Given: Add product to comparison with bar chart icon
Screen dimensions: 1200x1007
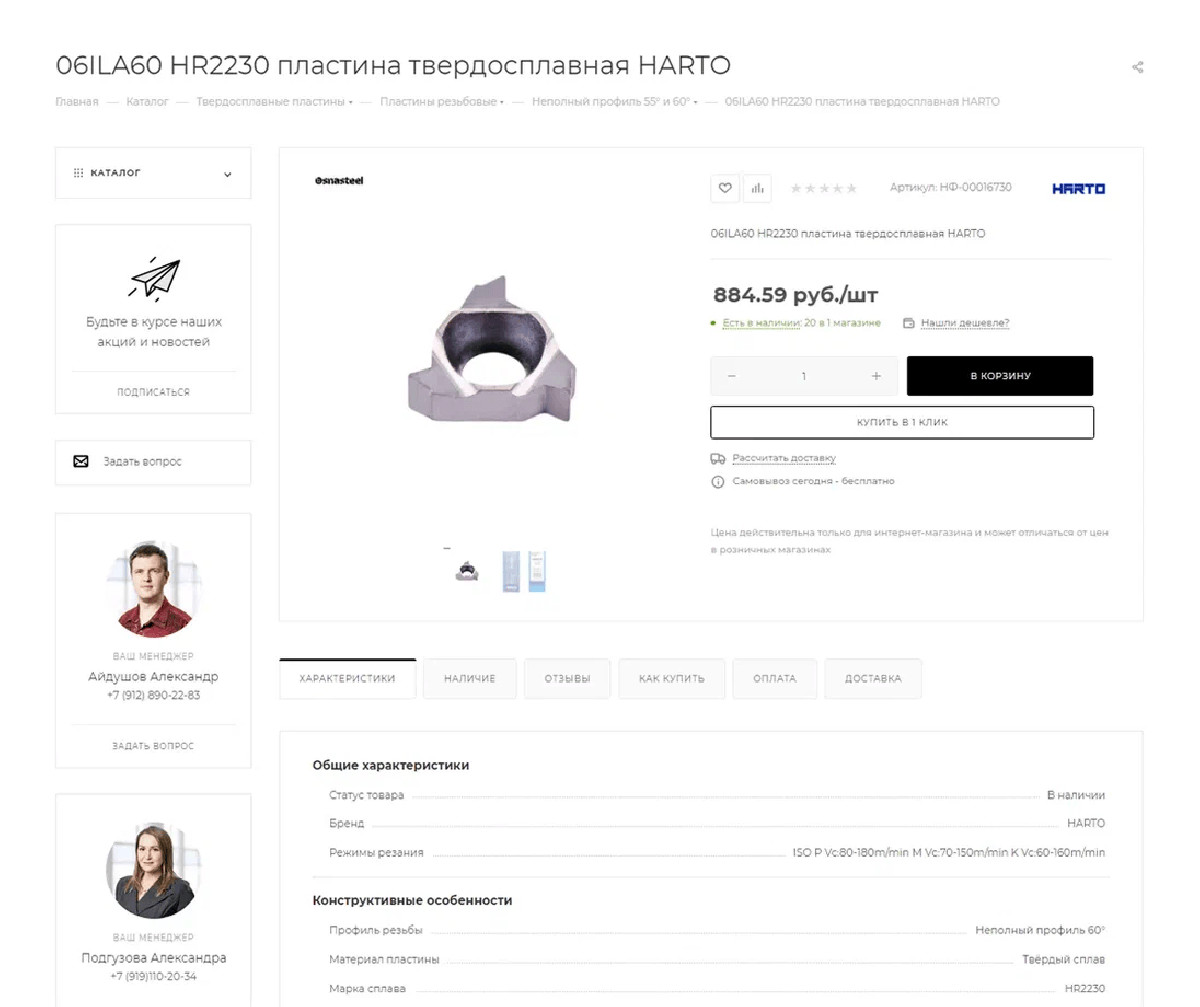Looking at the screenshot, I should (x=757, y=188).
